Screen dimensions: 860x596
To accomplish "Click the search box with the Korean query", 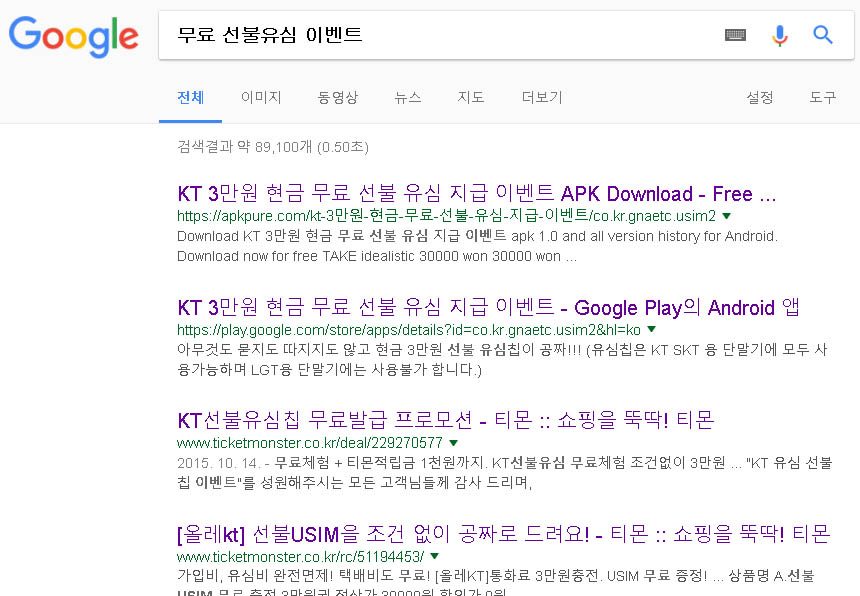I will click(440, 35).
